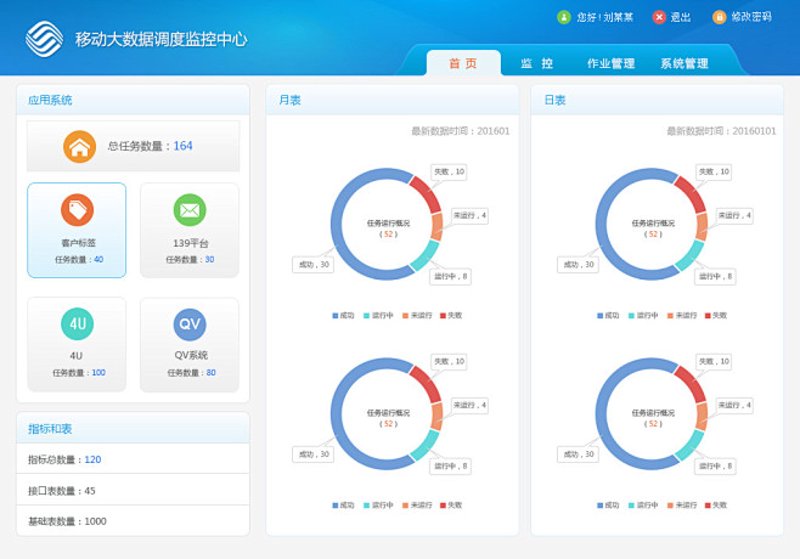Click 任务数量：100 under 4U
This screenshot has height=559, width=800.
[79, 373]
